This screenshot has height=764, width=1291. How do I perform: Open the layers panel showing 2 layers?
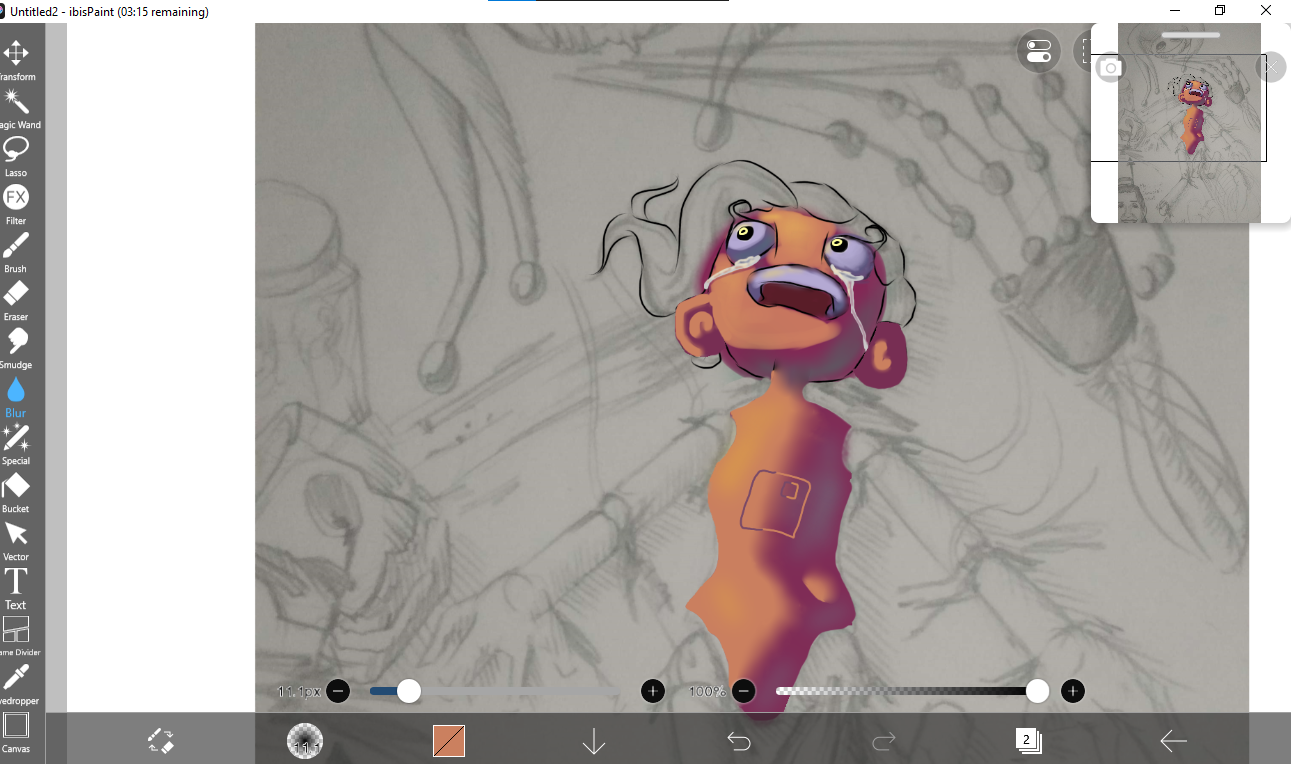(1028, 740)
